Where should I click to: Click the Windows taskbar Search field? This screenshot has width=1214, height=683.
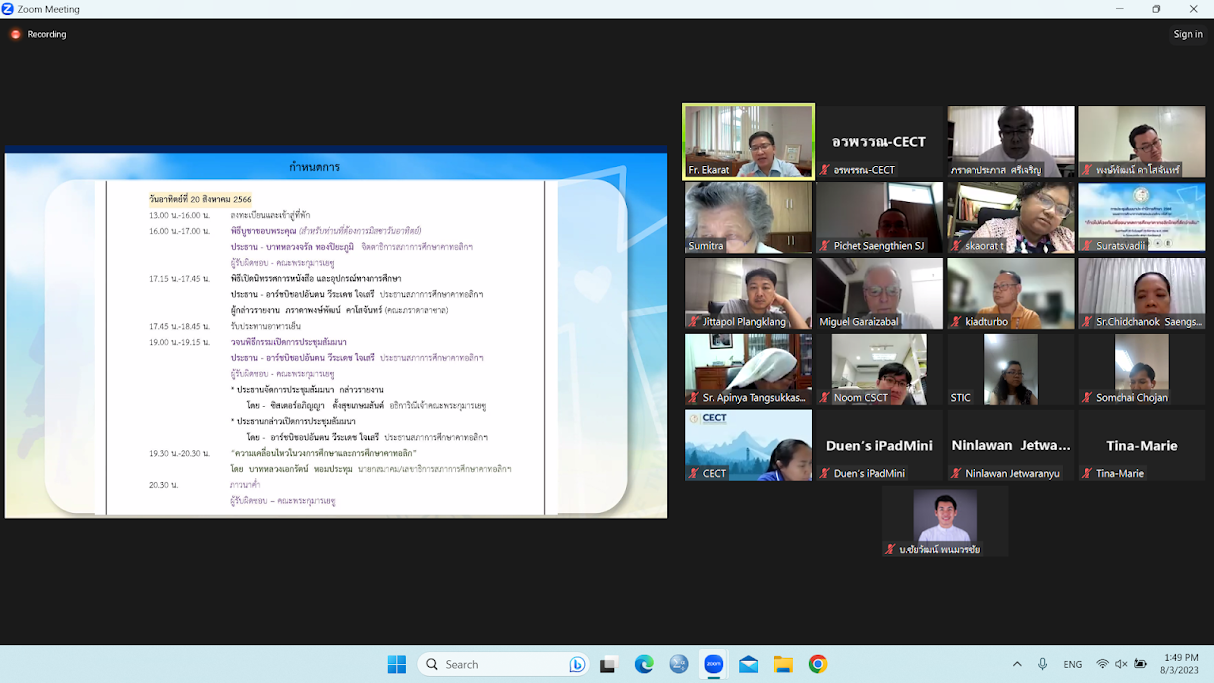500,664
